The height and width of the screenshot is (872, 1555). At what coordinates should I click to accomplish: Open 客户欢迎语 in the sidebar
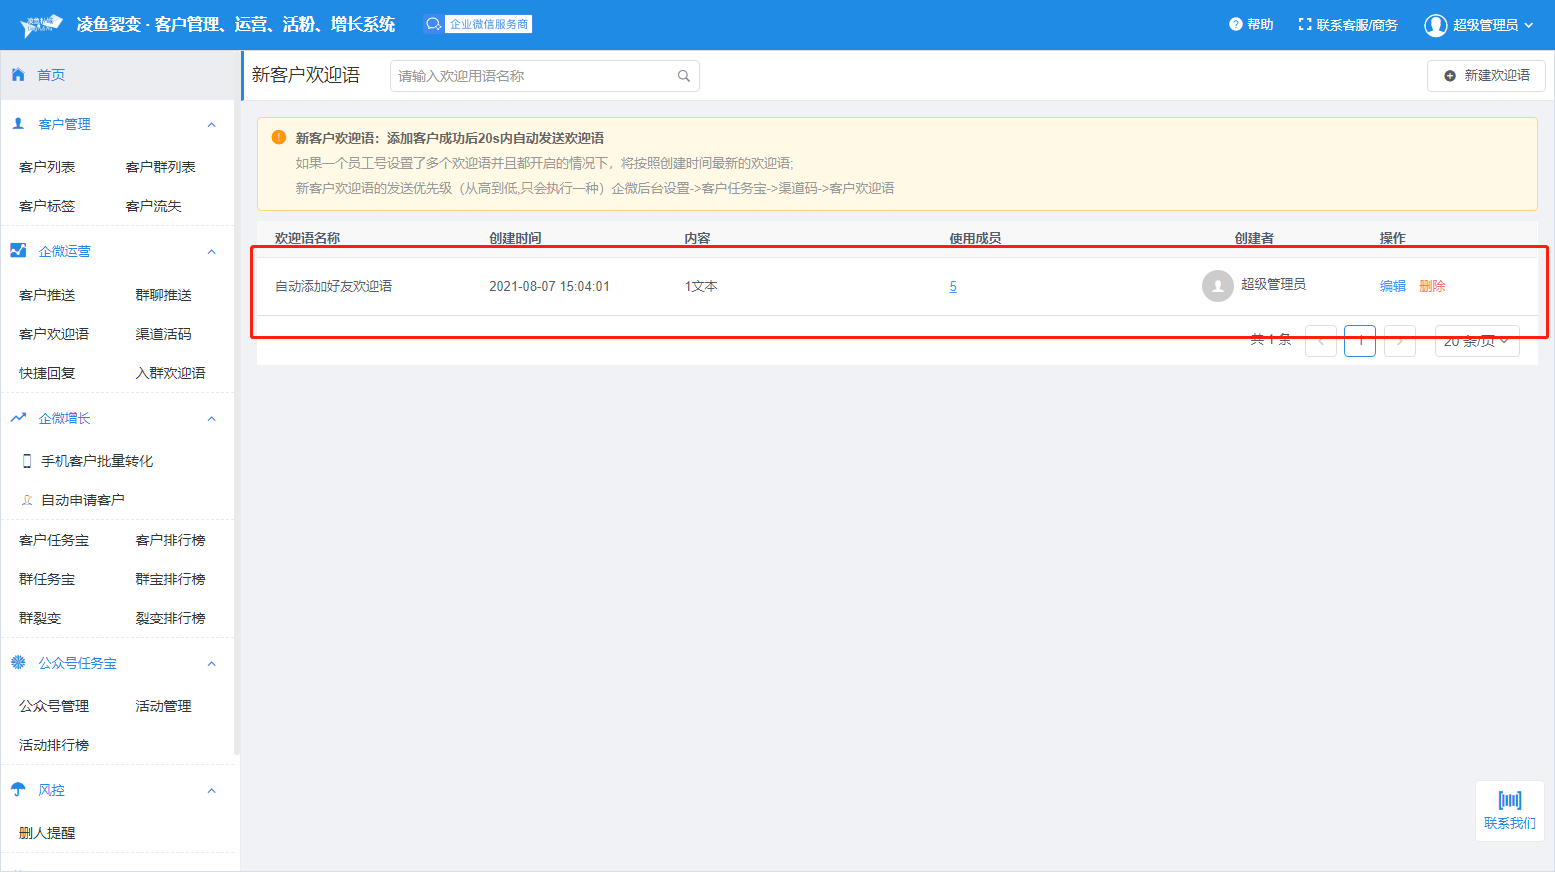click(x=54, y=334)
